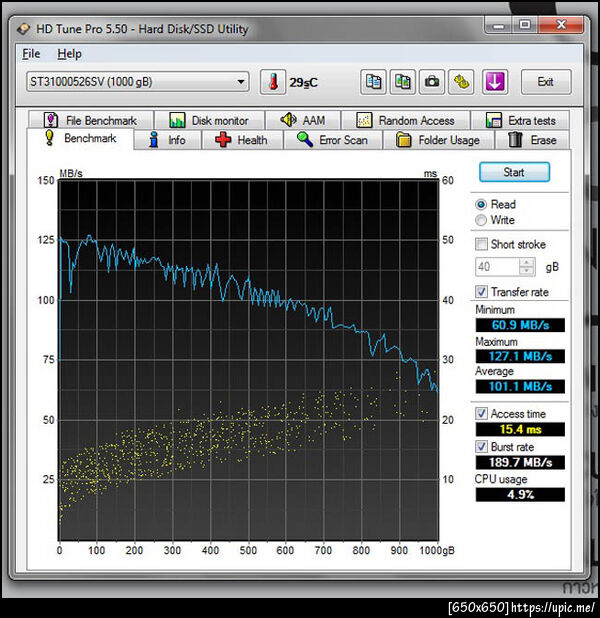Click the Exit button
This screenshot has height=618, width=600.
pyautogui.click(x=546, y=82)
